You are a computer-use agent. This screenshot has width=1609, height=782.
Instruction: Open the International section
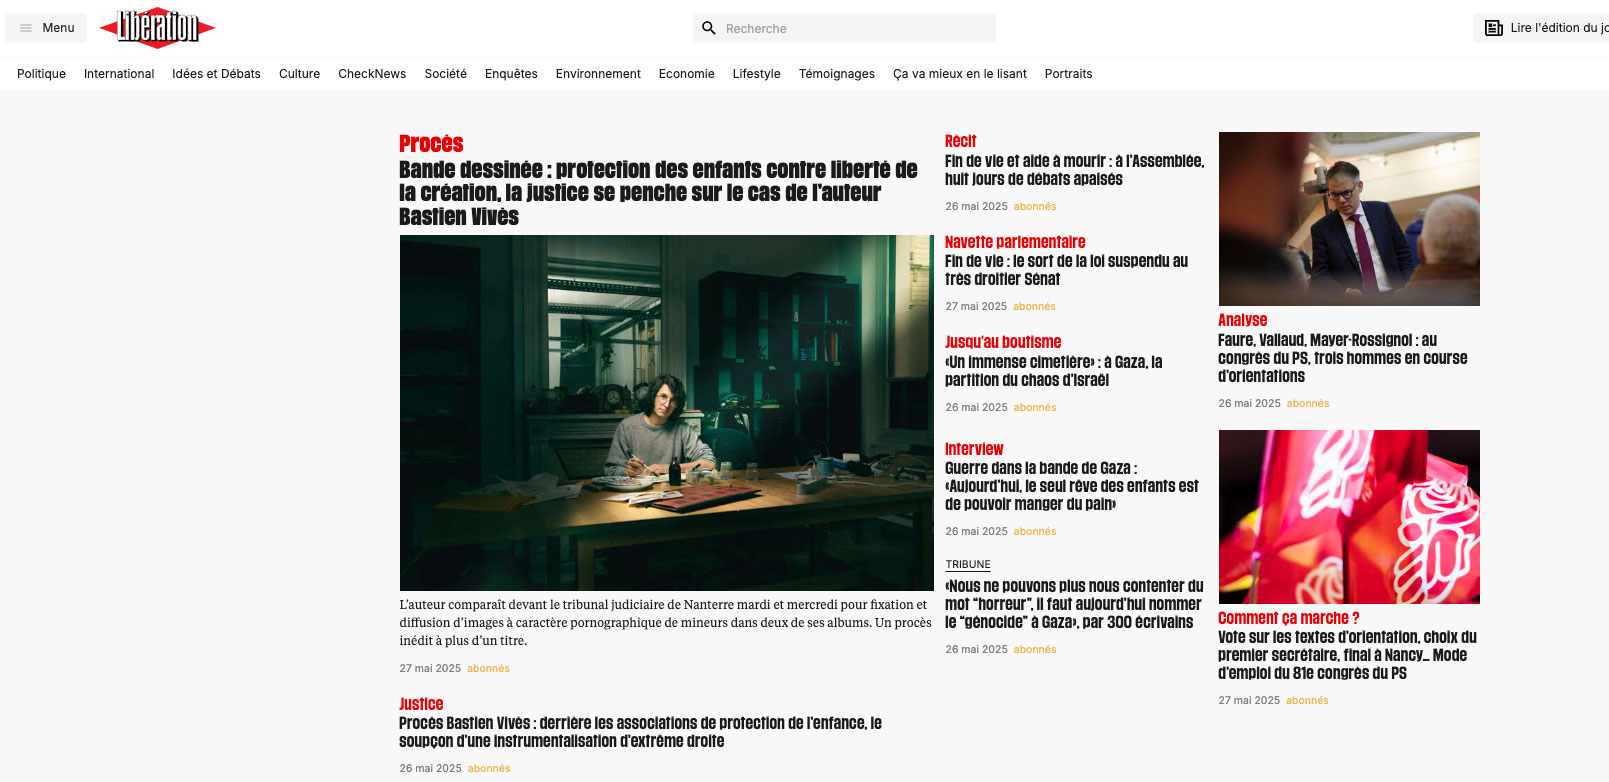click(x=119, y=74)
